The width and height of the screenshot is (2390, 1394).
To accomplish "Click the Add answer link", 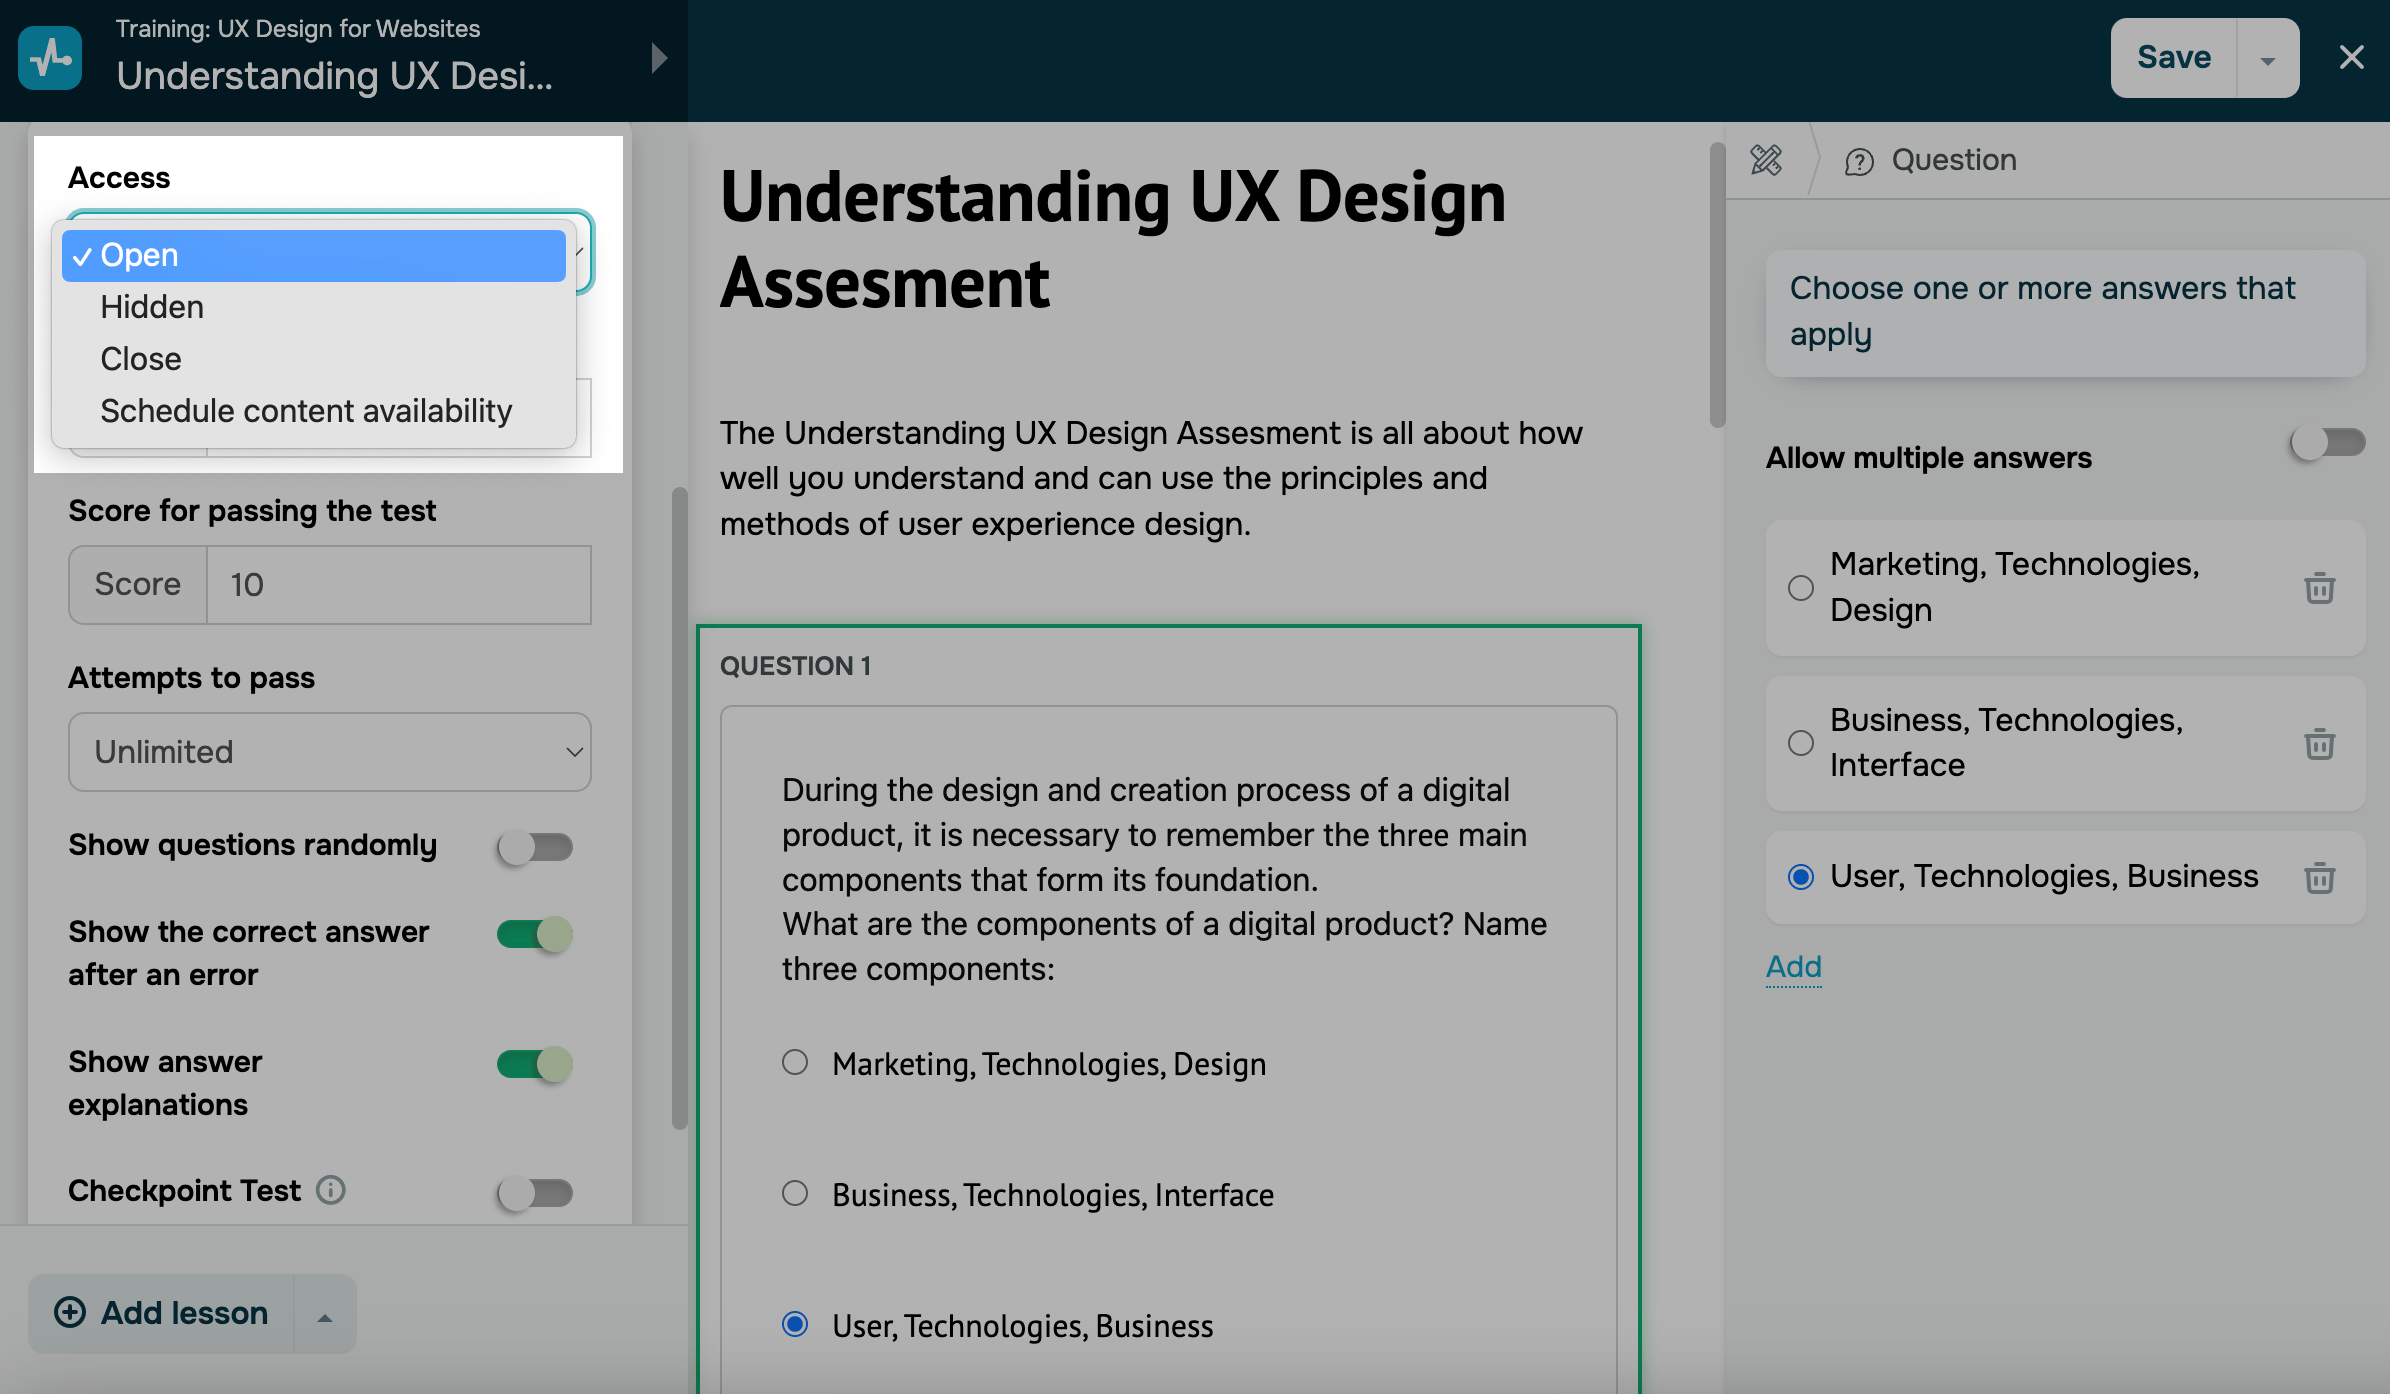I will click(x=1793, y=966).
